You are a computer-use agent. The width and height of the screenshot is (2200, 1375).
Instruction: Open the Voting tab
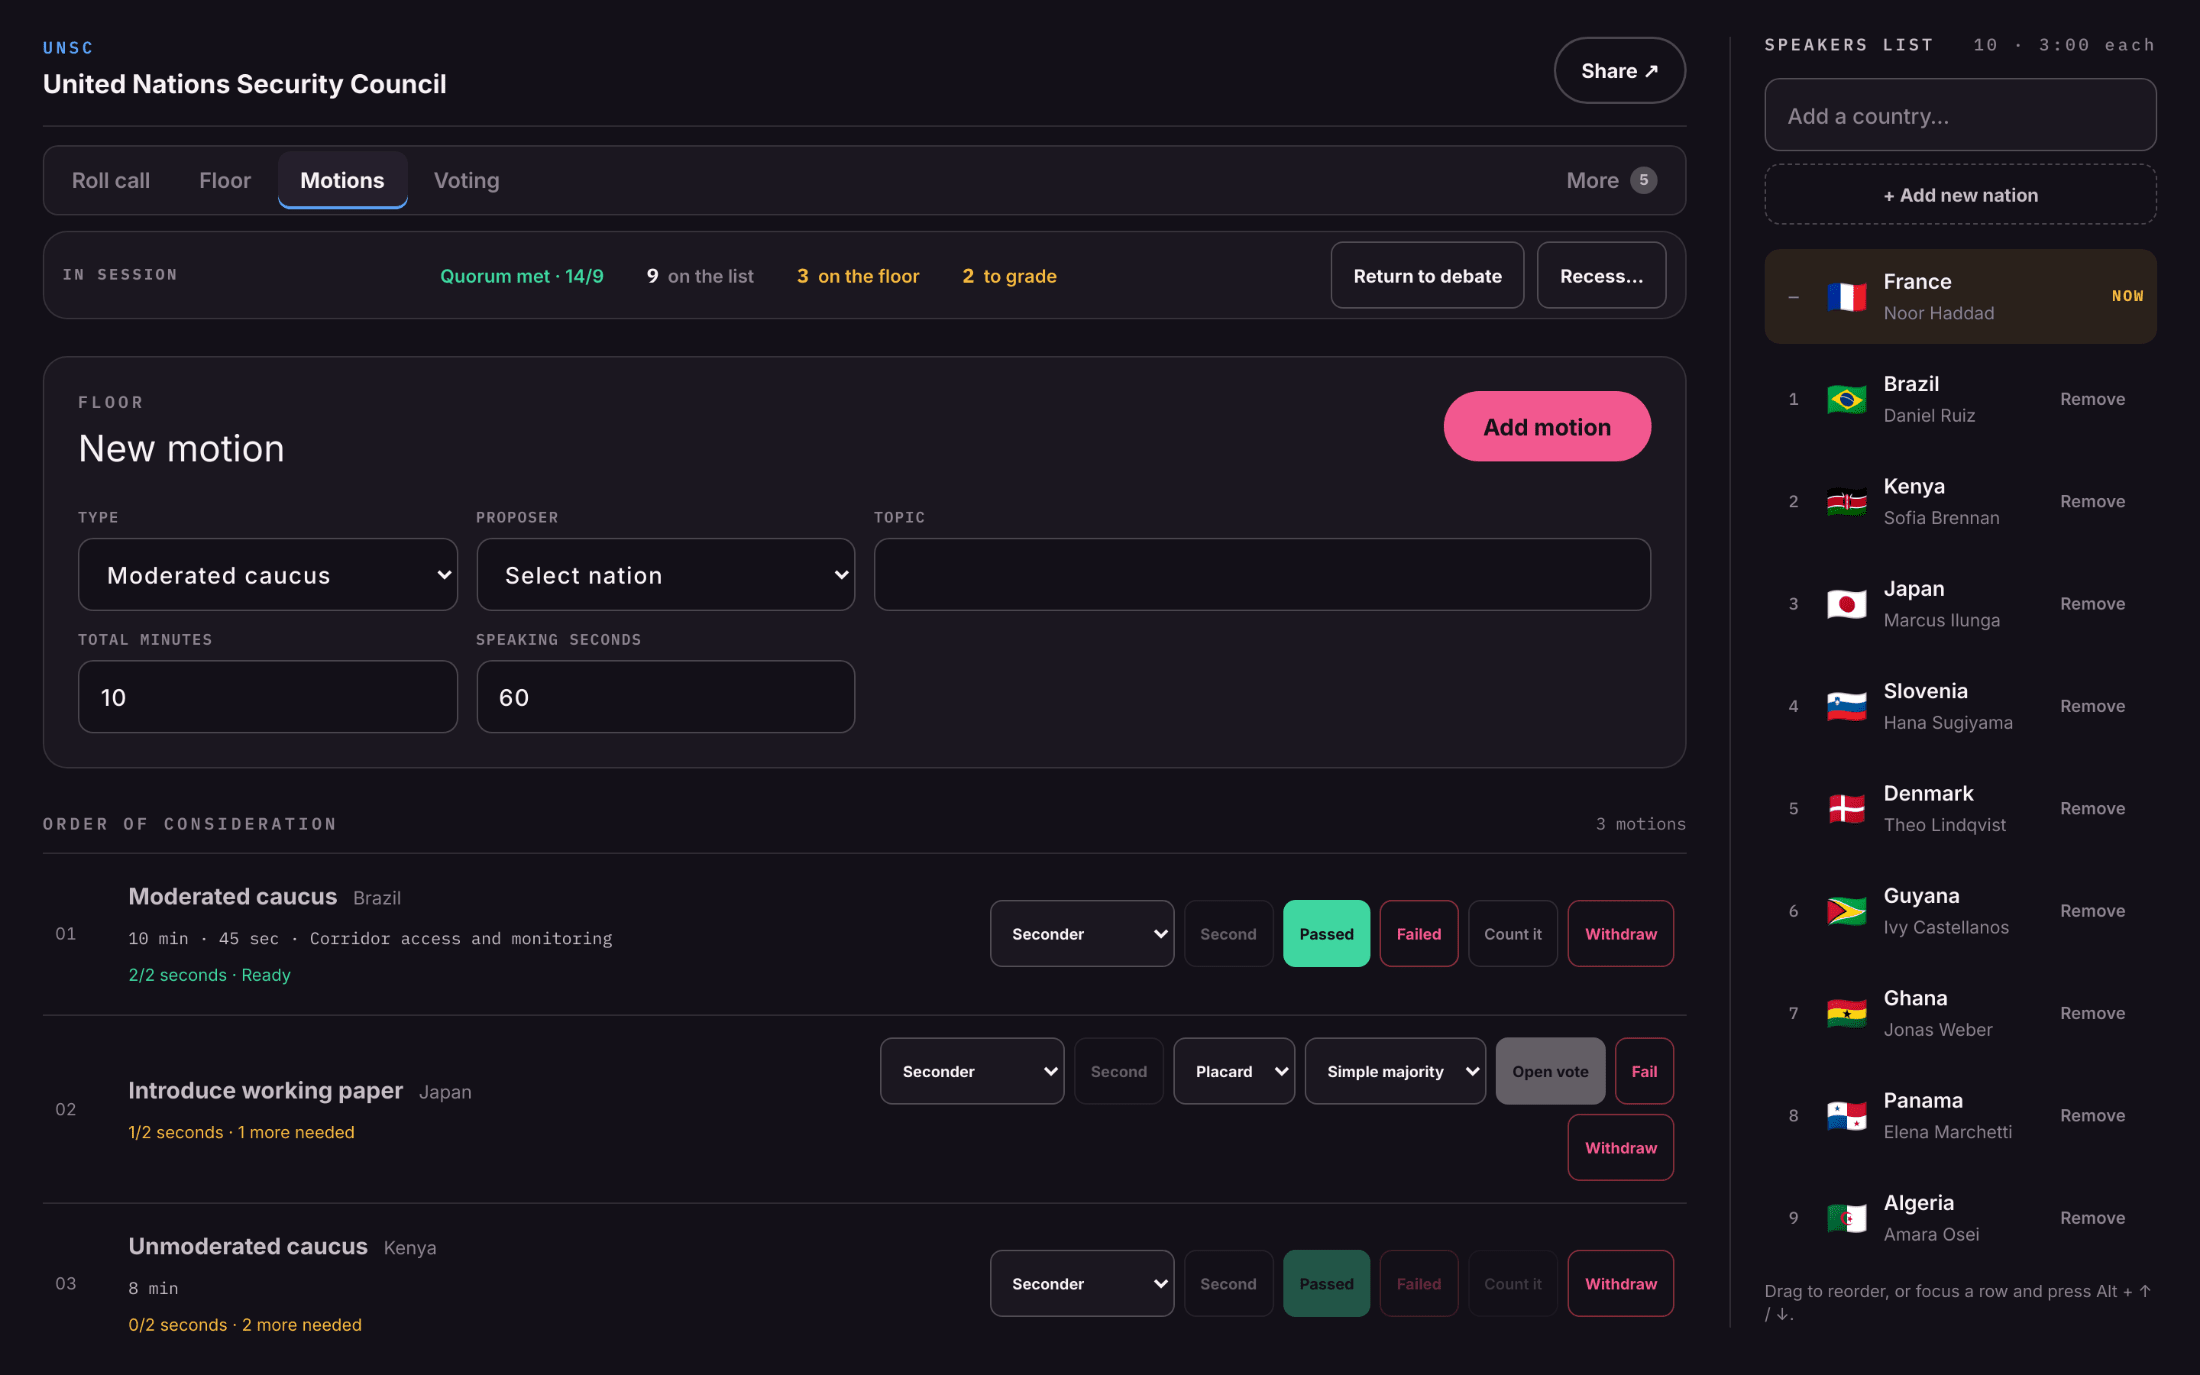point(466,180)
